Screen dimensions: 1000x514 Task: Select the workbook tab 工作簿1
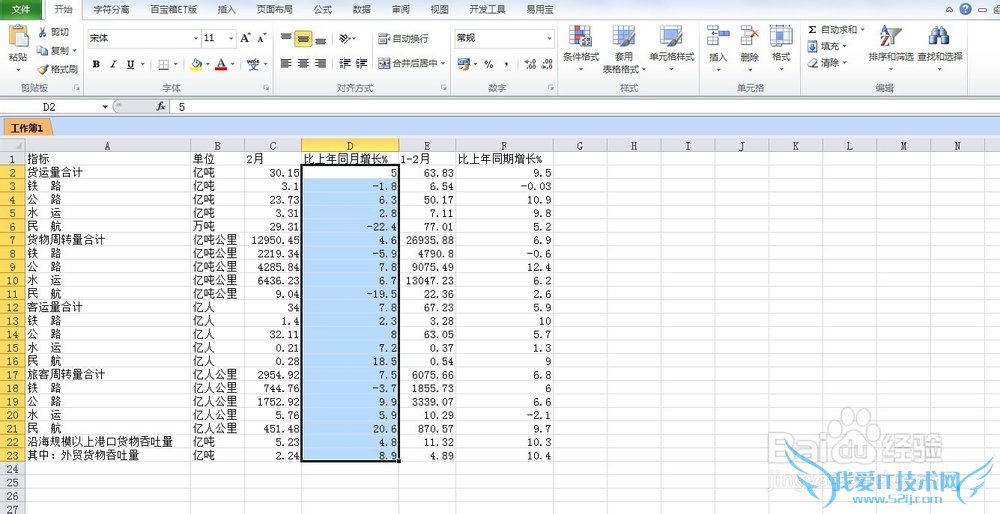[26, 128]
